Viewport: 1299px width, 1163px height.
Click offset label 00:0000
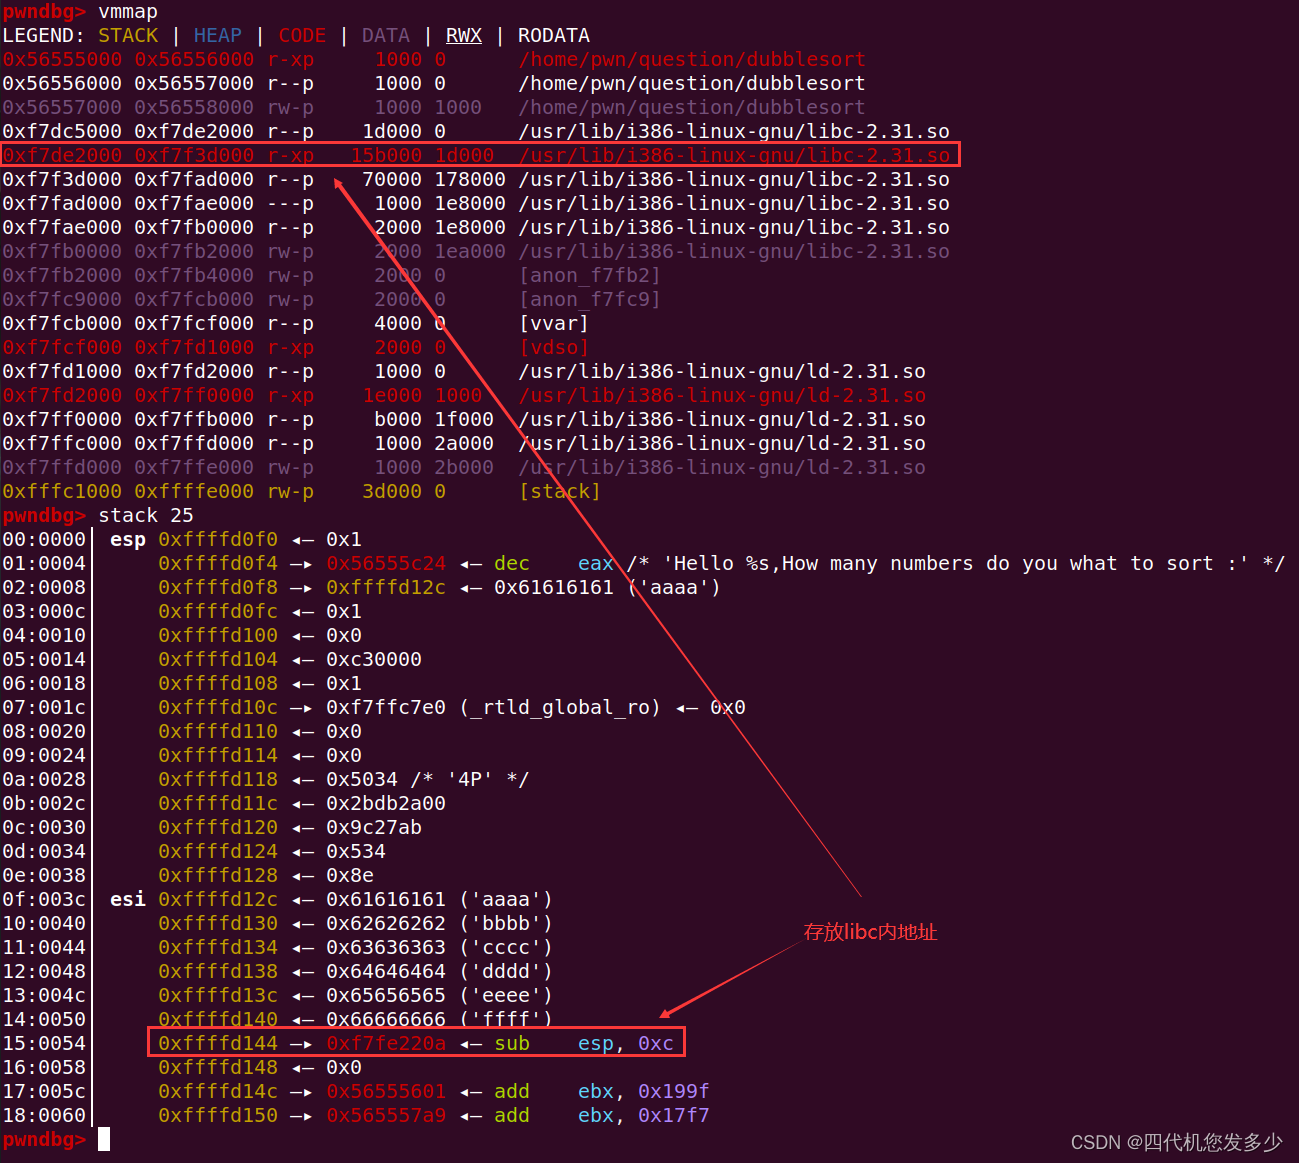[44, 540]
